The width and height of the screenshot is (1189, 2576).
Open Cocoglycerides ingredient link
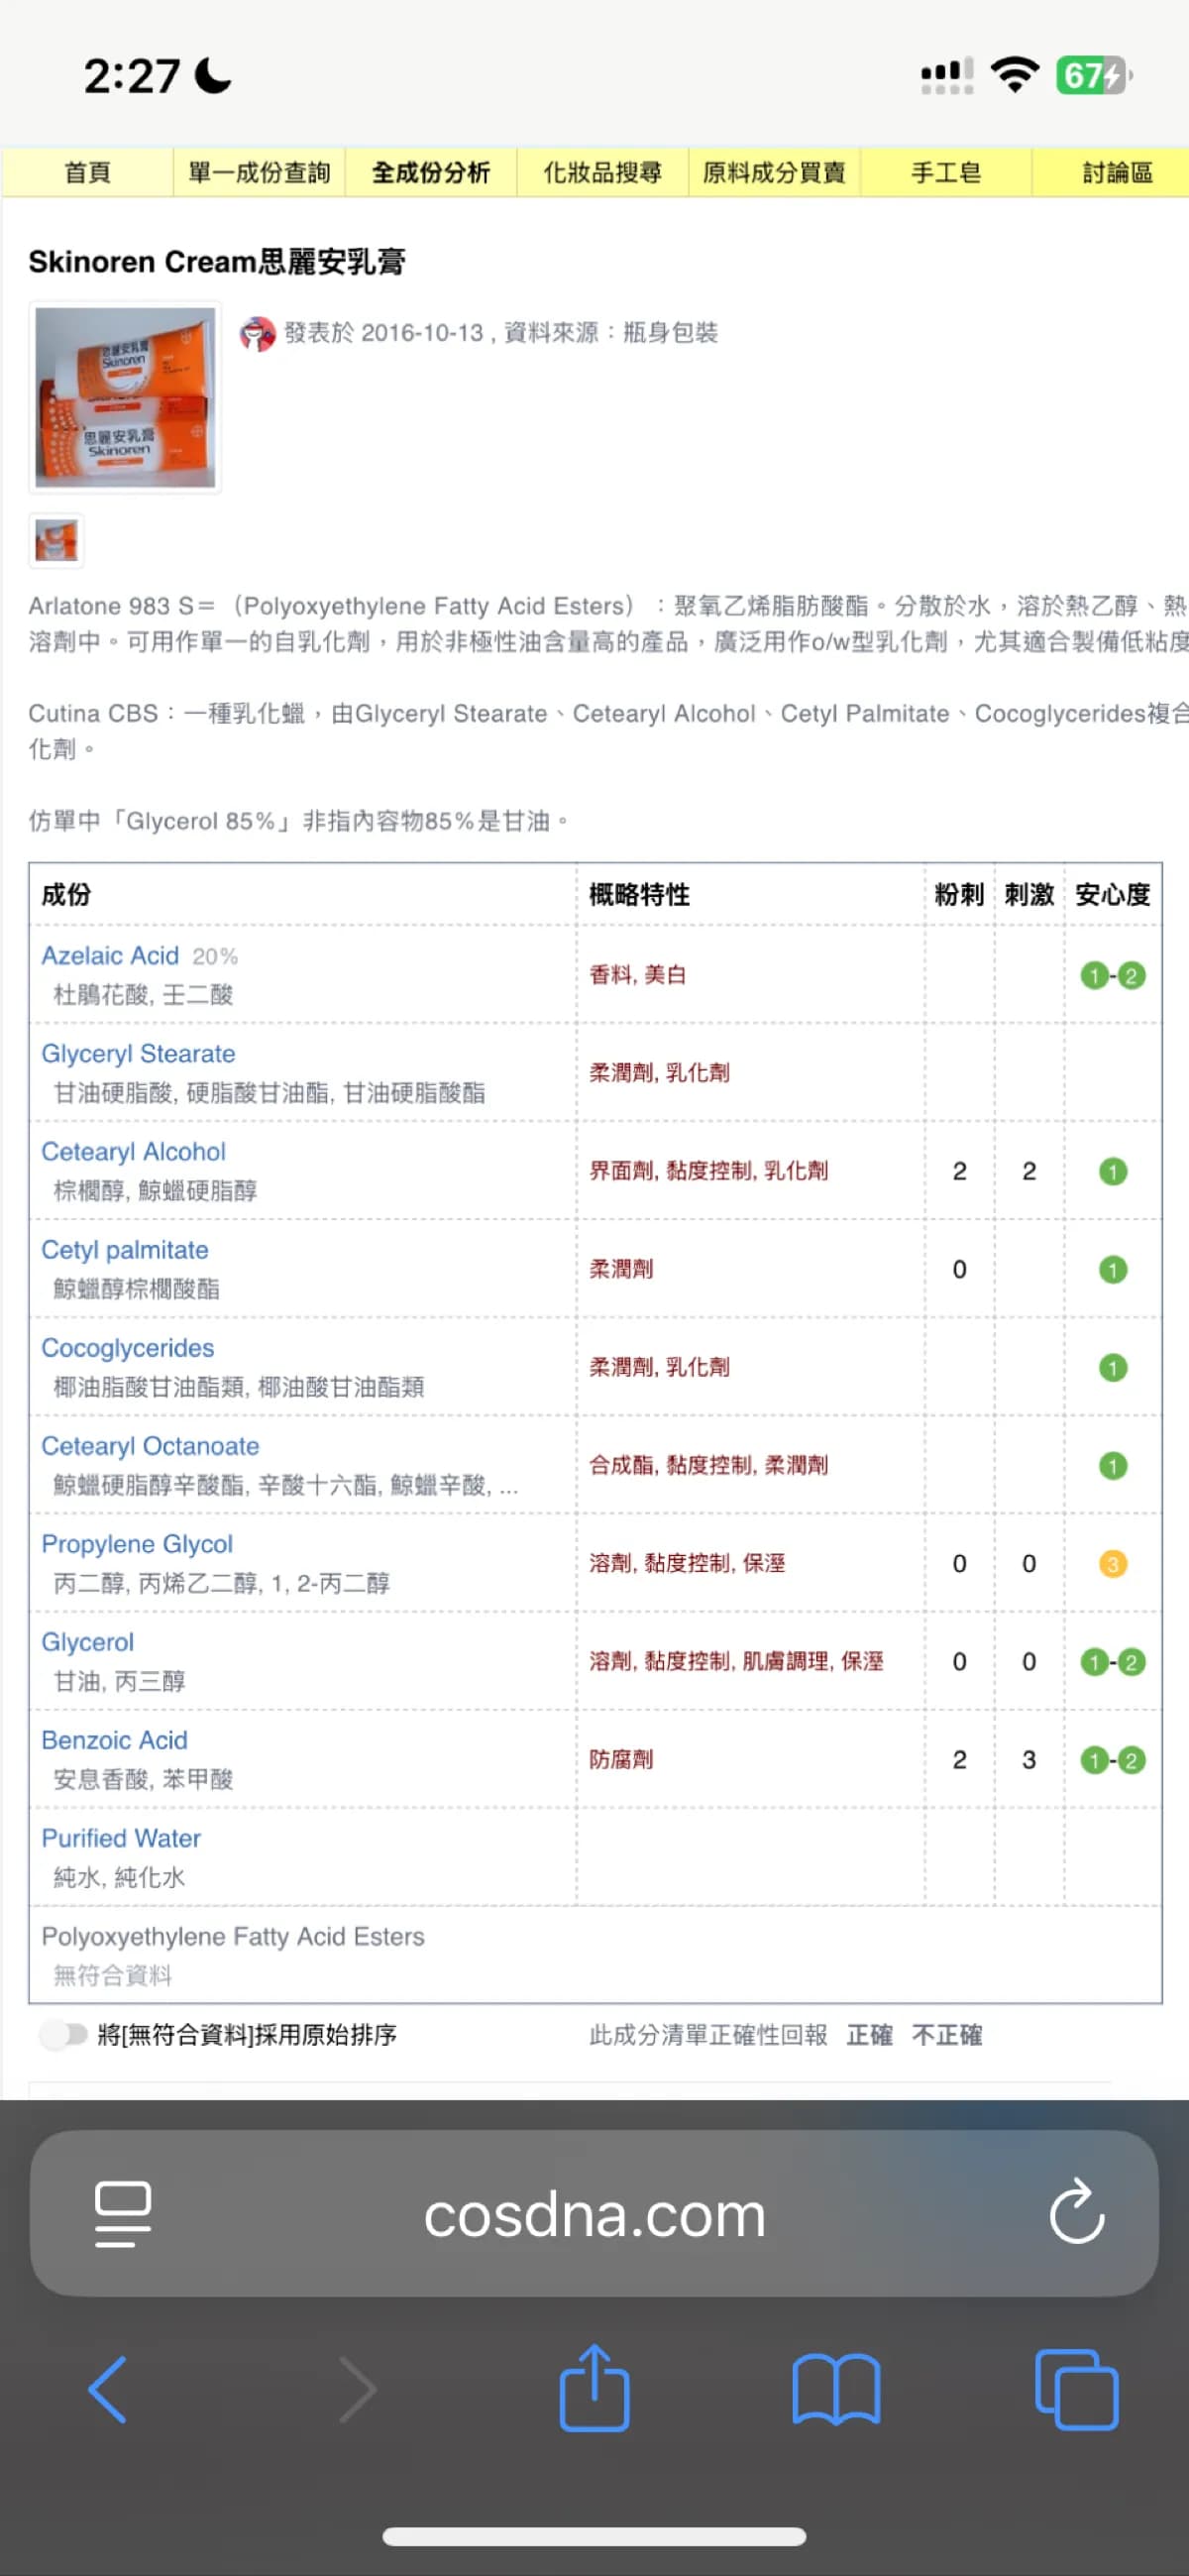[x=127, y=1347]
